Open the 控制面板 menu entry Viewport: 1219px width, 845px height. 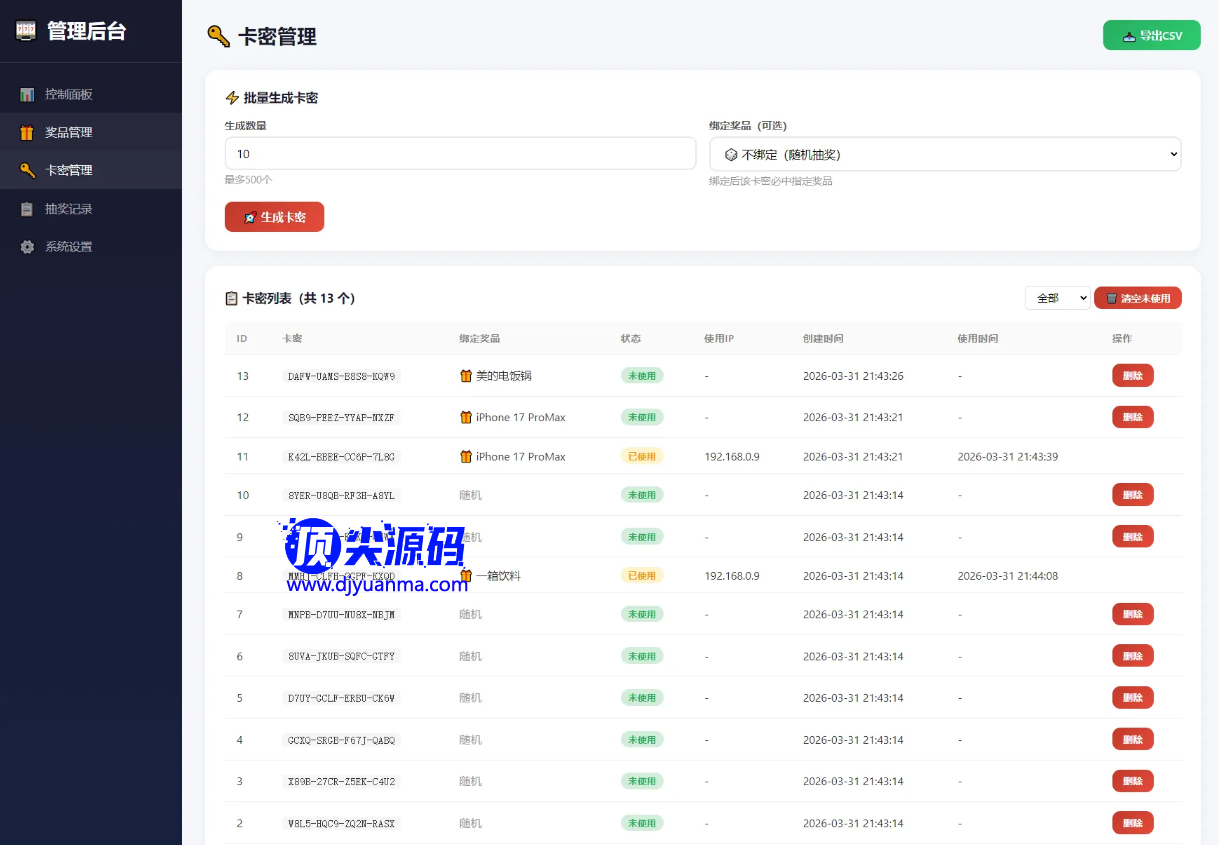coord(68,95)
